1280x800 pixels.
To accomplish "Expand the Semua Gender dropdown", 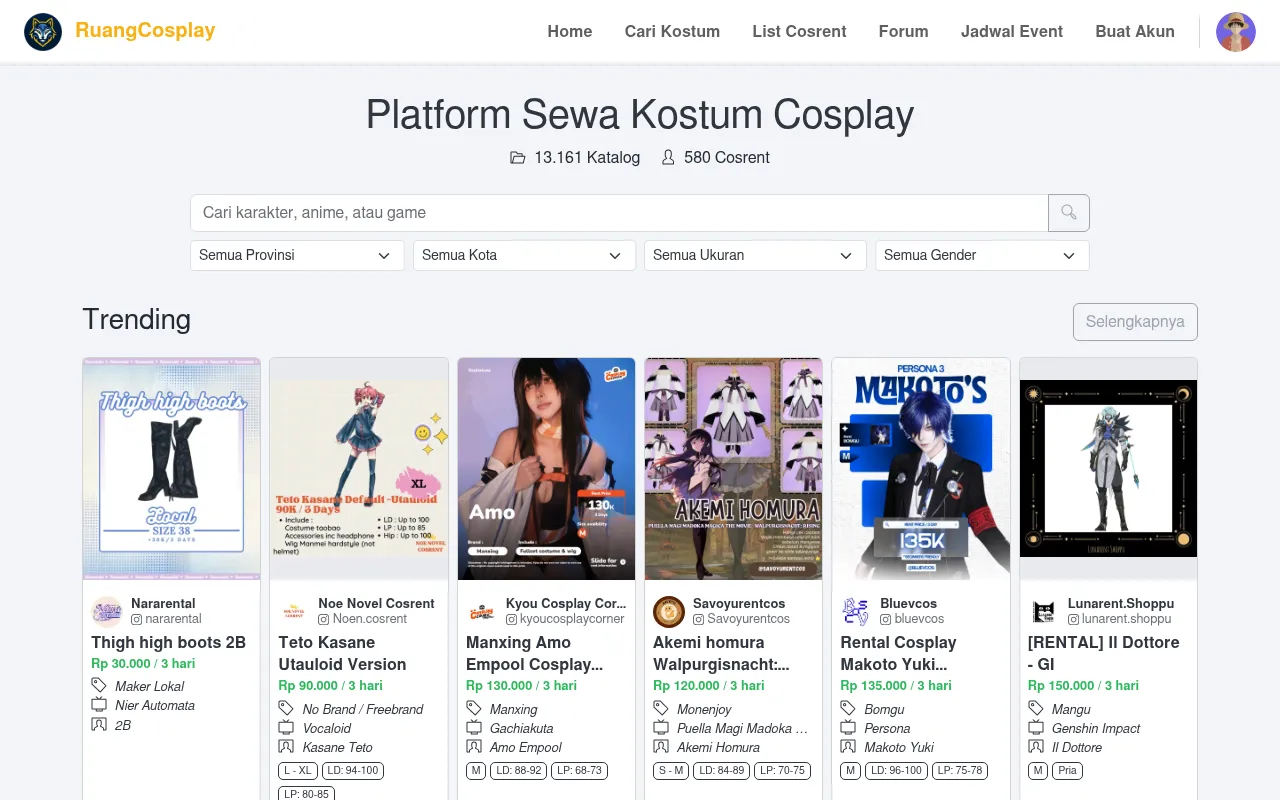I will (x=982, y=255).
